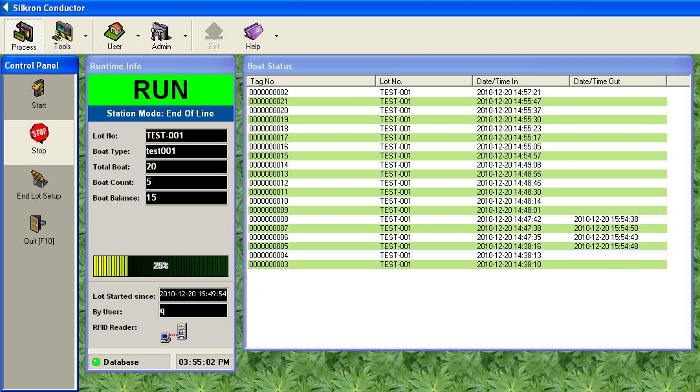Expand the Tools dropdown arrow
The image size is (700, 392).
pyautogui.click(x=85, y=36)
